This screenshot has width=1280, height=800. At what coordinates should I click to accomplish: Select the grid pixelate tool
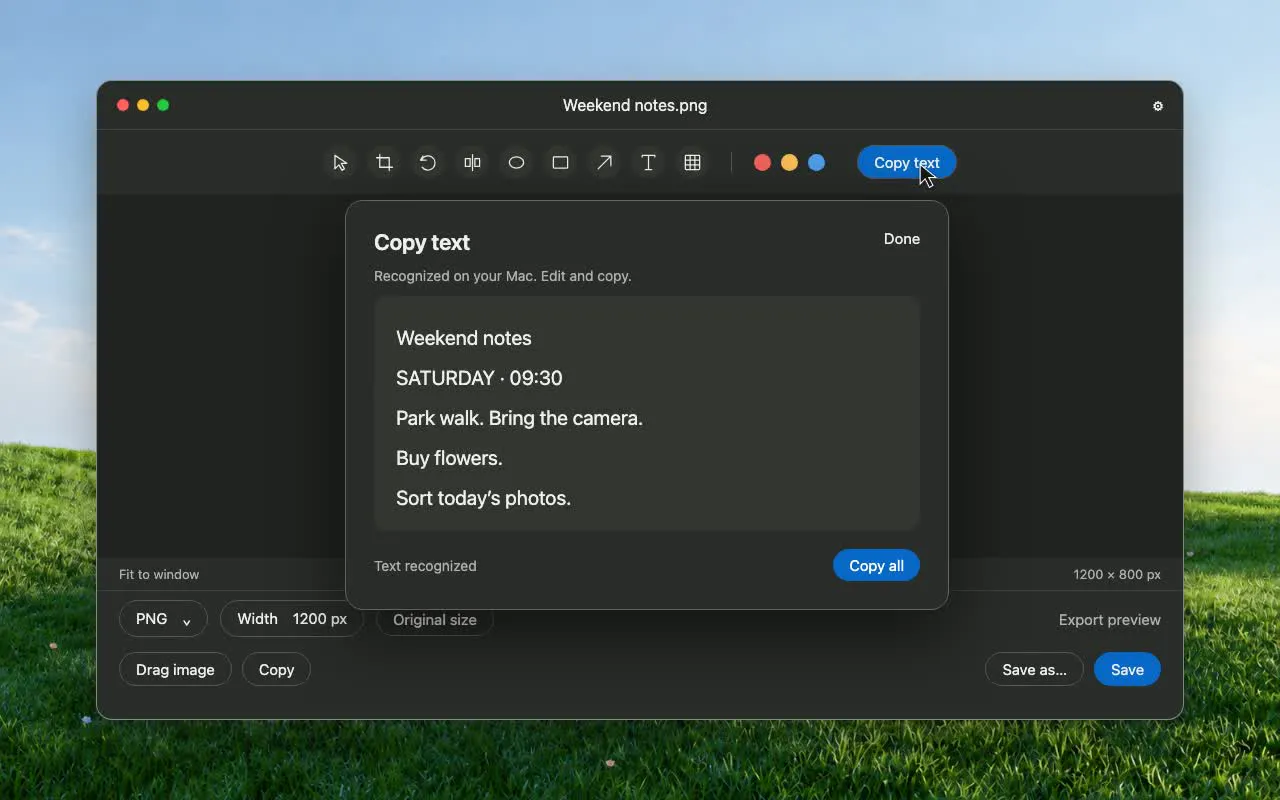[x=692, y=163]
